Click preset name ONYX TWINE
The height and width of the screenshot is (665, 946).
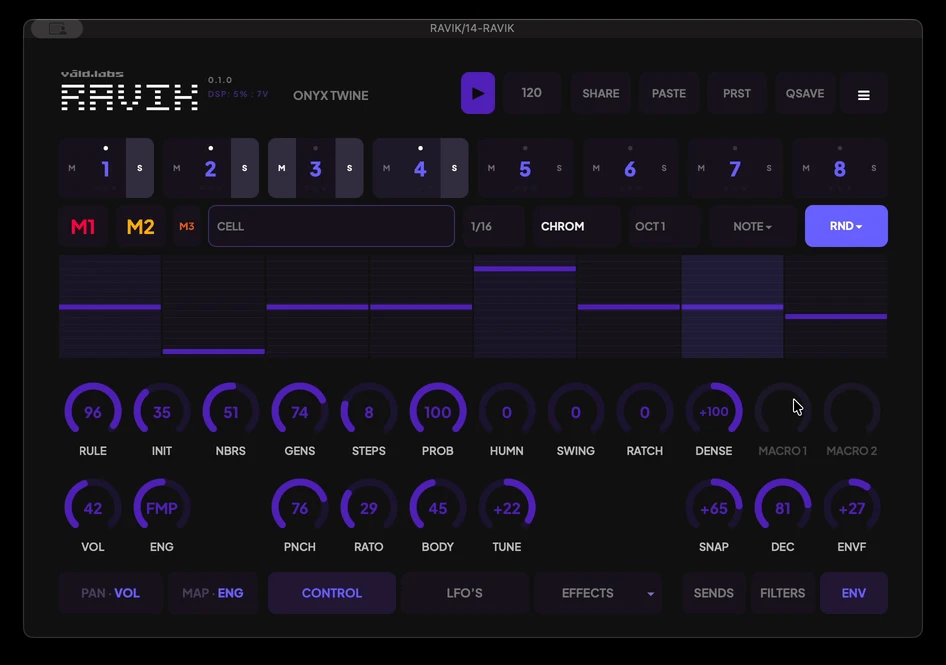(331, 95)
